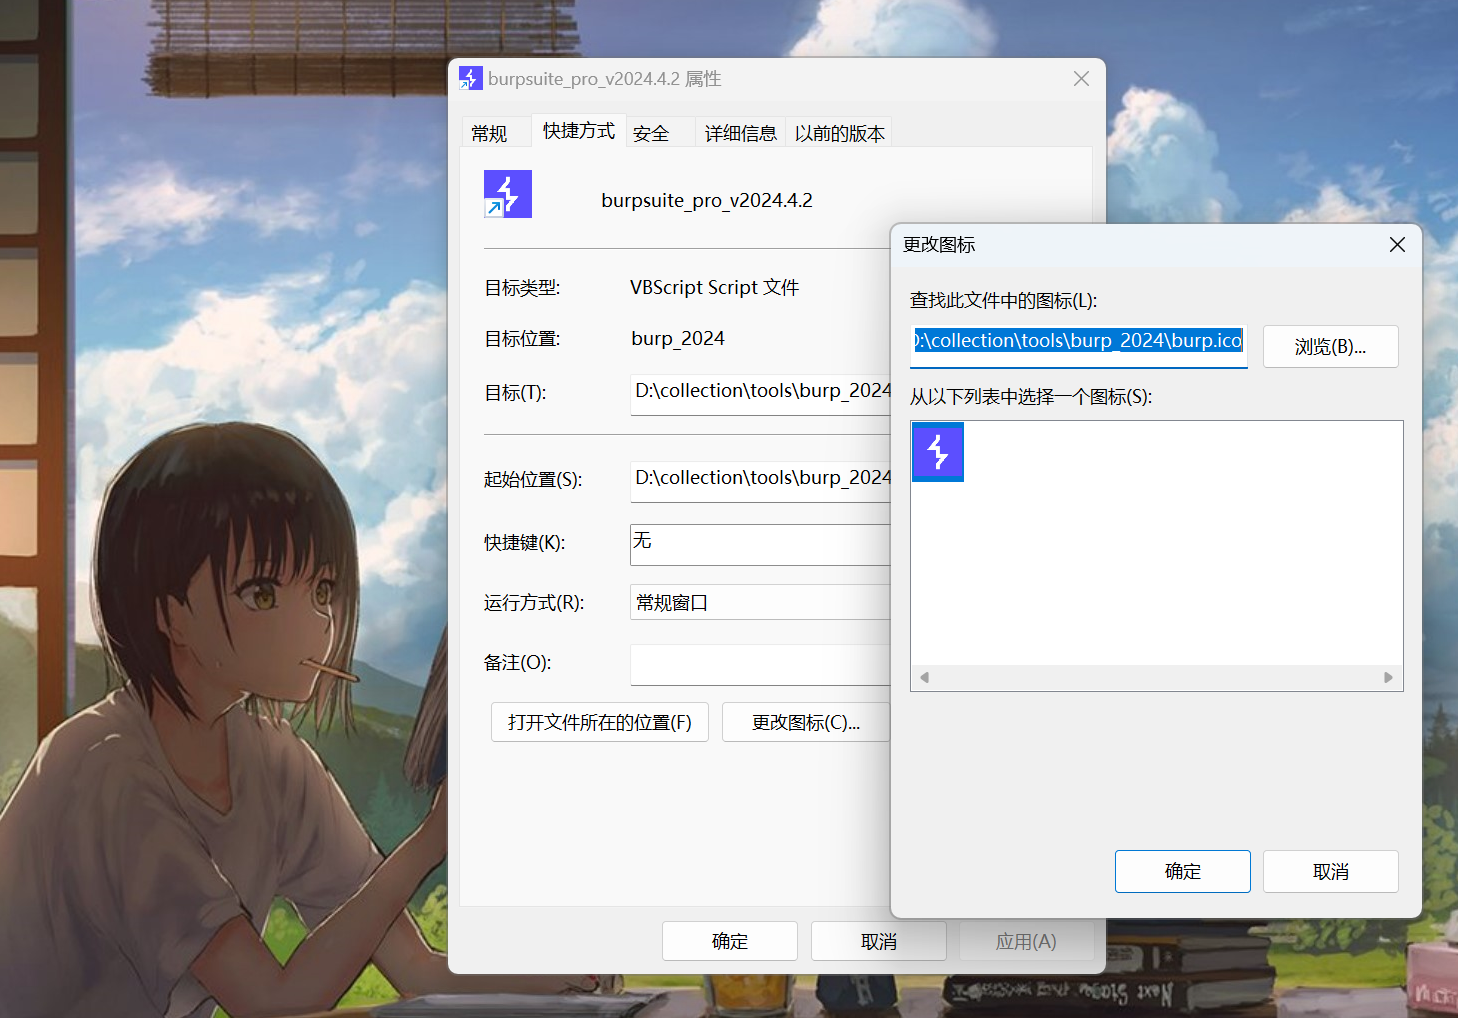Click the 快捷键(K) field showing 无
This screenshot has height=1018, width=1458.
(760, 545)
